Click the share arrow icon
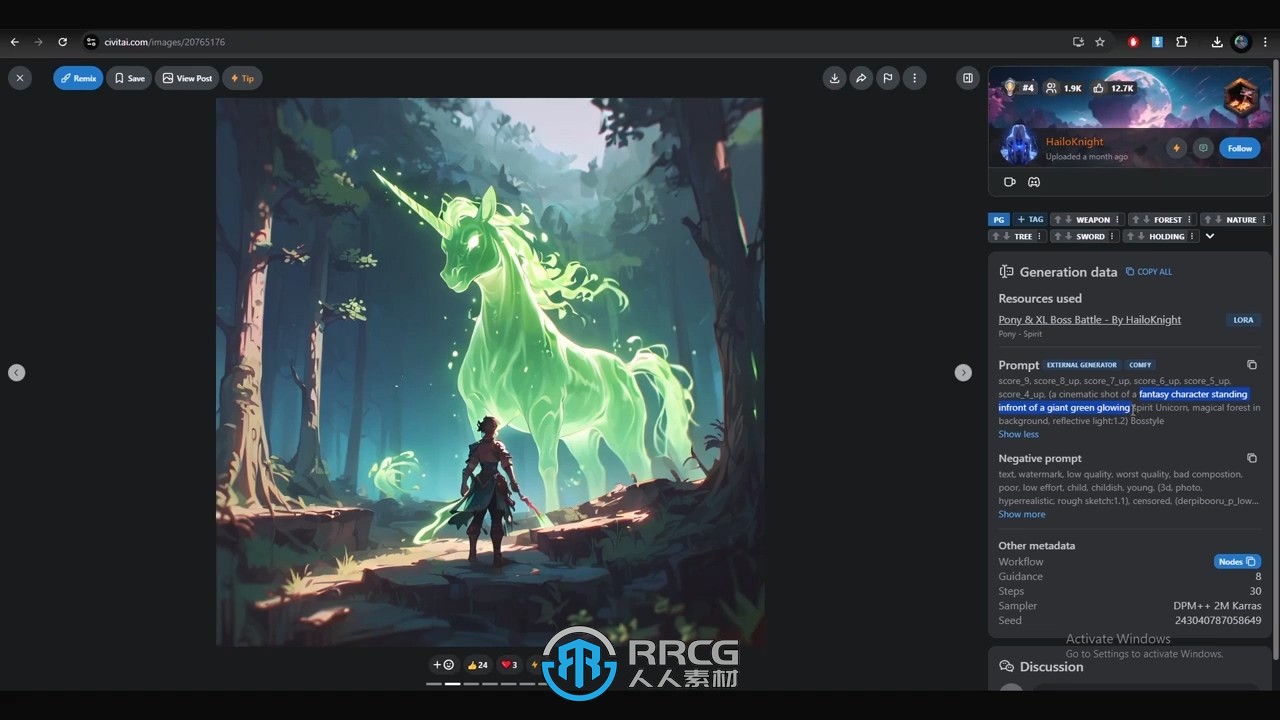Screen dimensions: 1280x720 click(861, 78)
